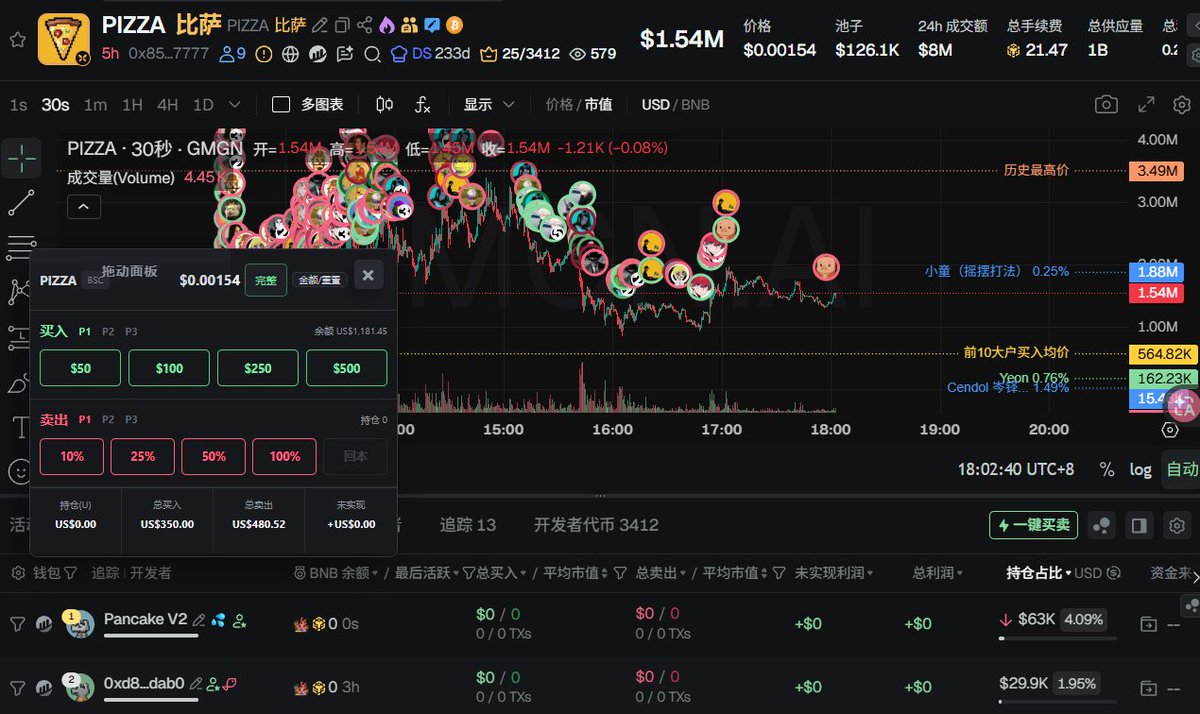1200x714 pixels.
Task: Select text annotation tool
Action: (22, 427)
